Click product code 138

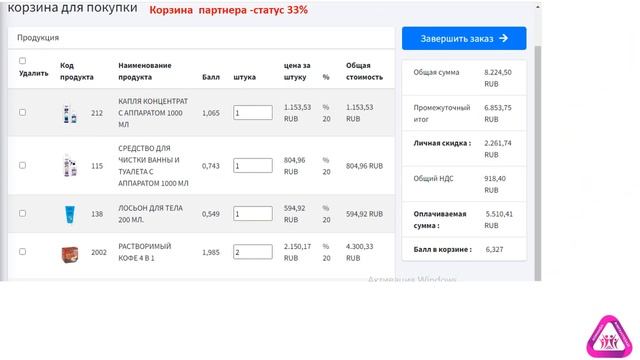tap(97, 214)
